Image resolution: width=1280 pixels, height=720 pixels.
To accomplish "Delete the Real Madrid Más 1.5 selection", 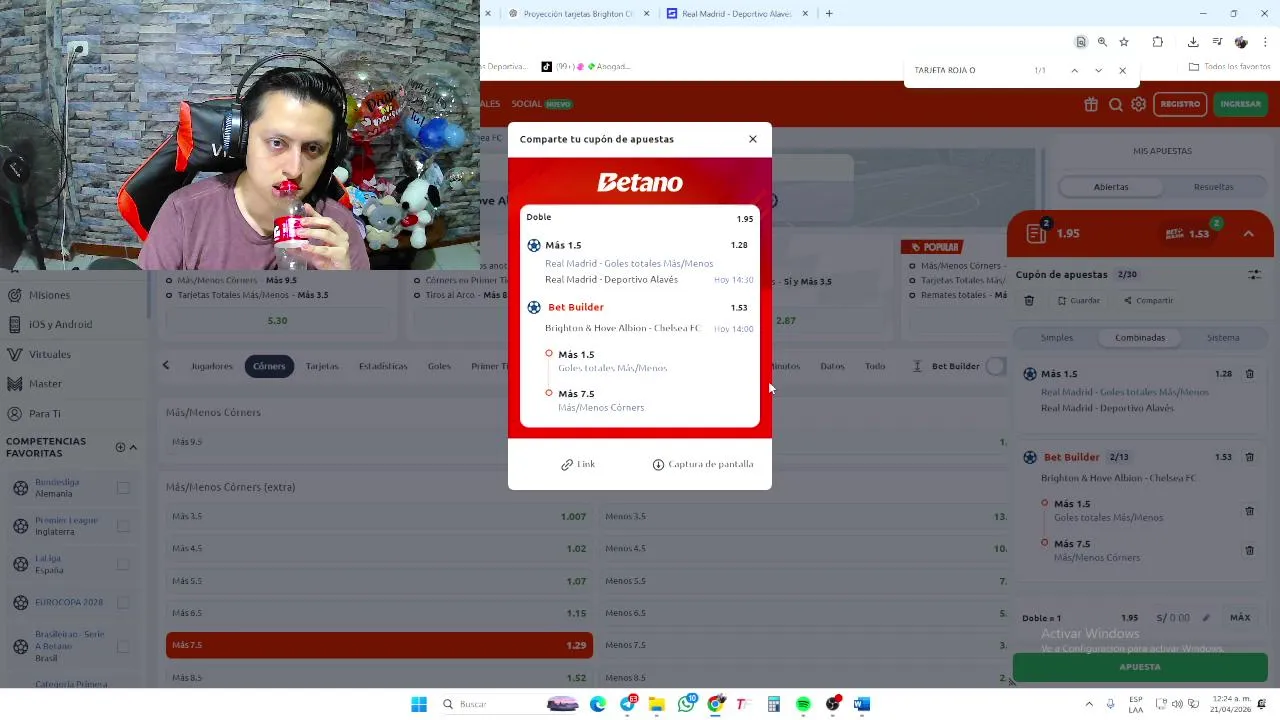I will coord(1249,374).
